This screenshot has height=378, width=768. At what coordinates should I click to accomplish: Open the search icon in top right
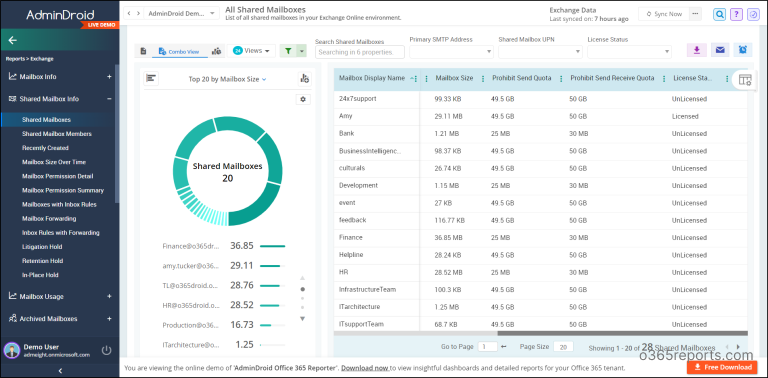720,14
